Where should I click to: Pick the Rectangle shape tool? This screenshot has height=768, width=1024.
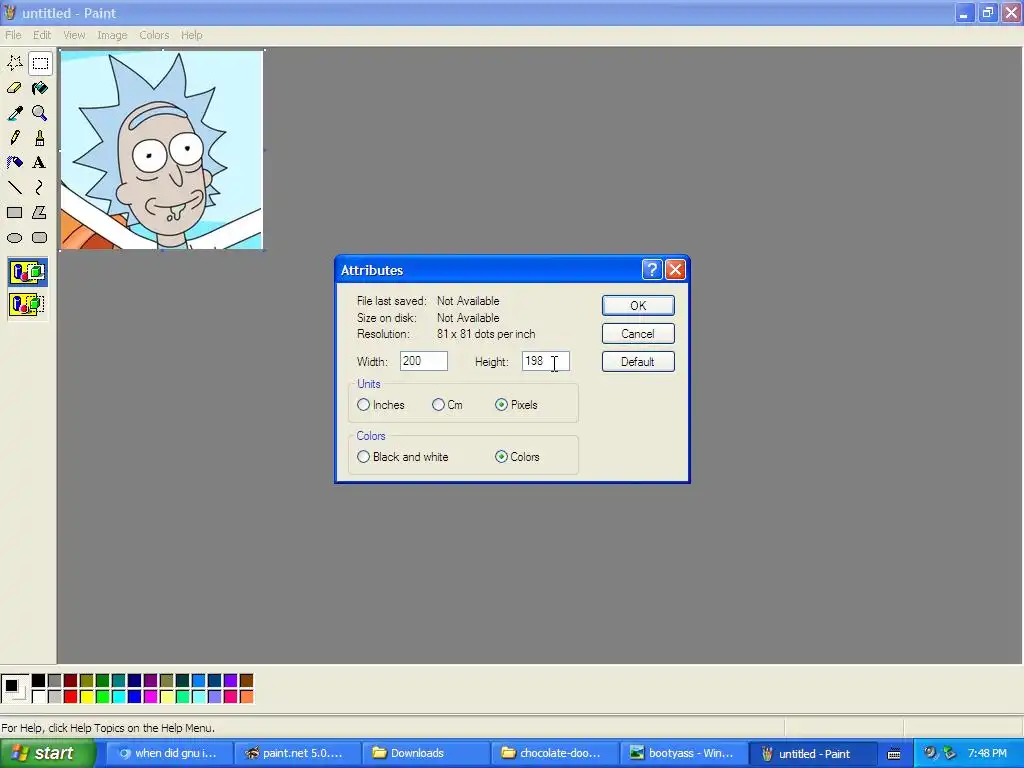point(14,212)
